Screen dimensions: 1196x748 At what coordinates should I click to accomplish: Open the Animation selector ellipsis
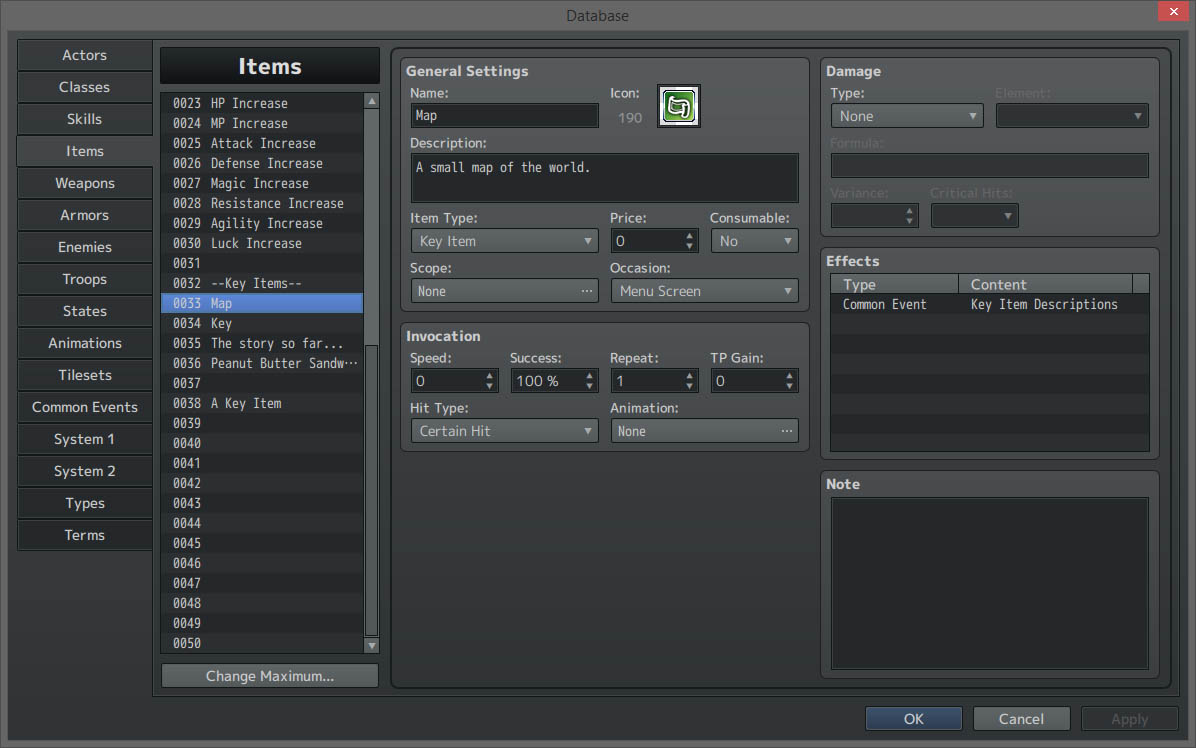pyautogui.click(x=786, y=431)
